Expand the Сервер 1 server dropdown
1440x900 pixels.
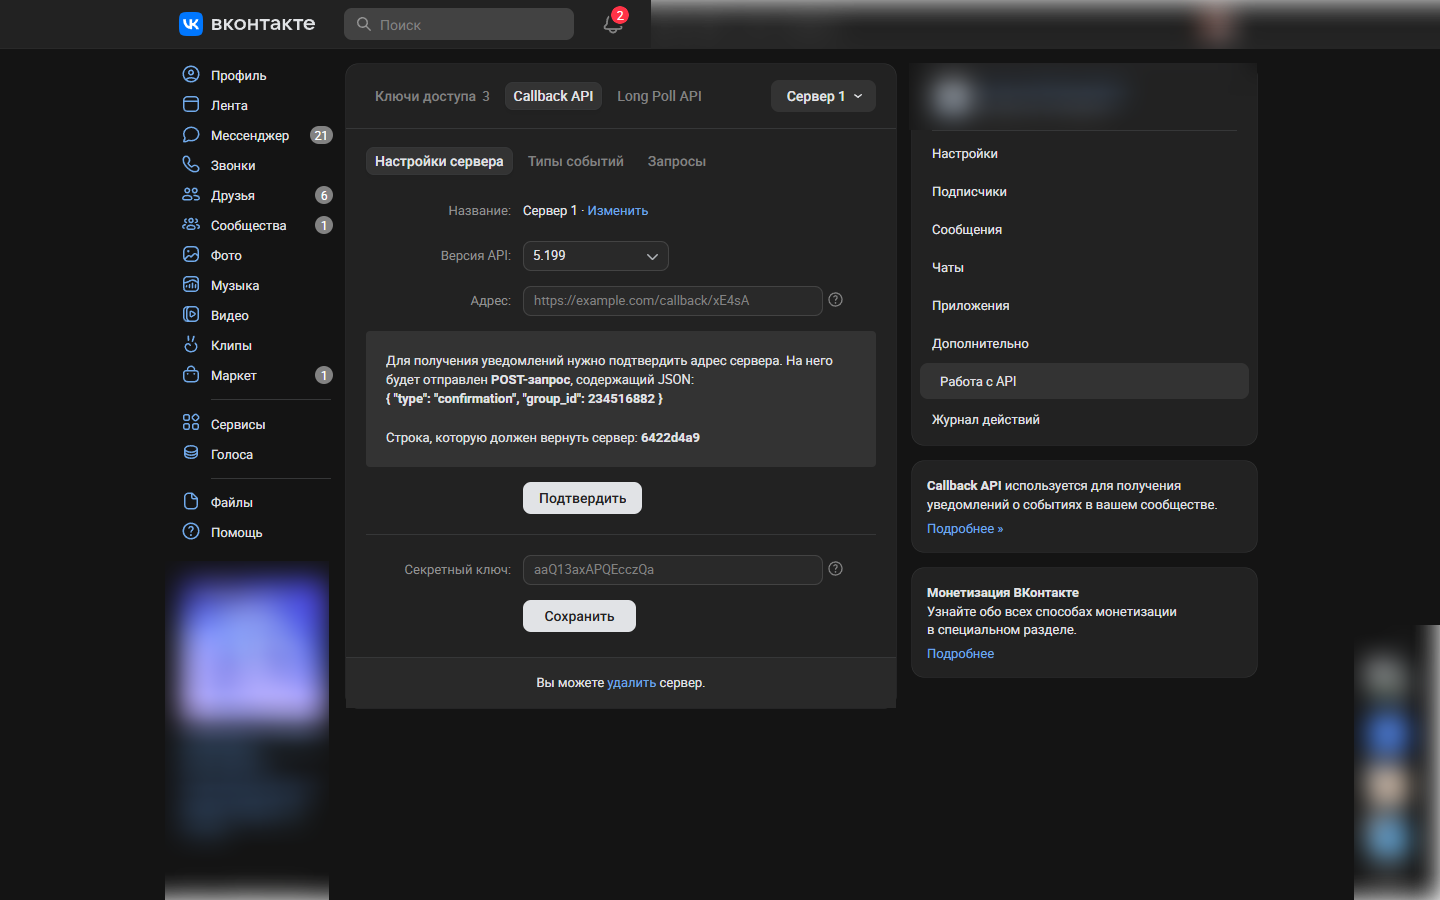tap(823, 96)
